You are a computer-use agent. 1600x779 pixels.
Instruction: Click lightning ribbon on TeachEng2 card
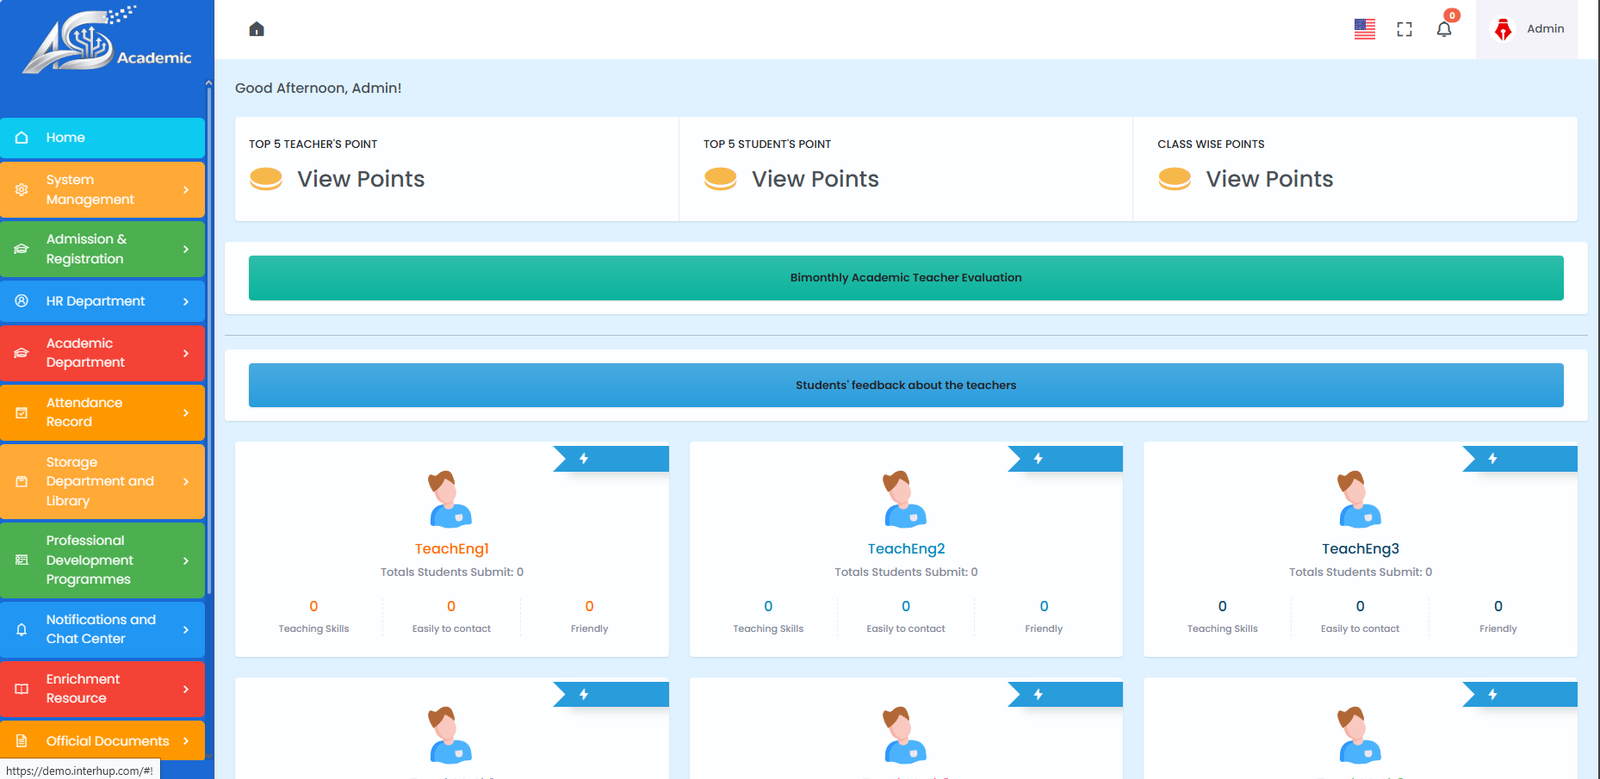click(1065, 459)
